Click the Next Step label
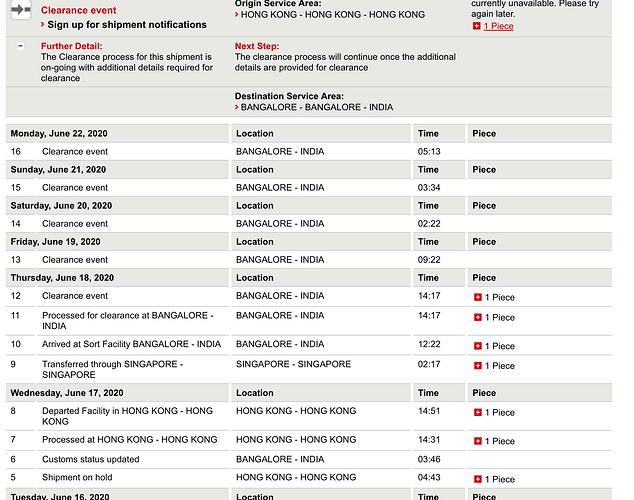634x500 pixels. click(x=257, y=46)
